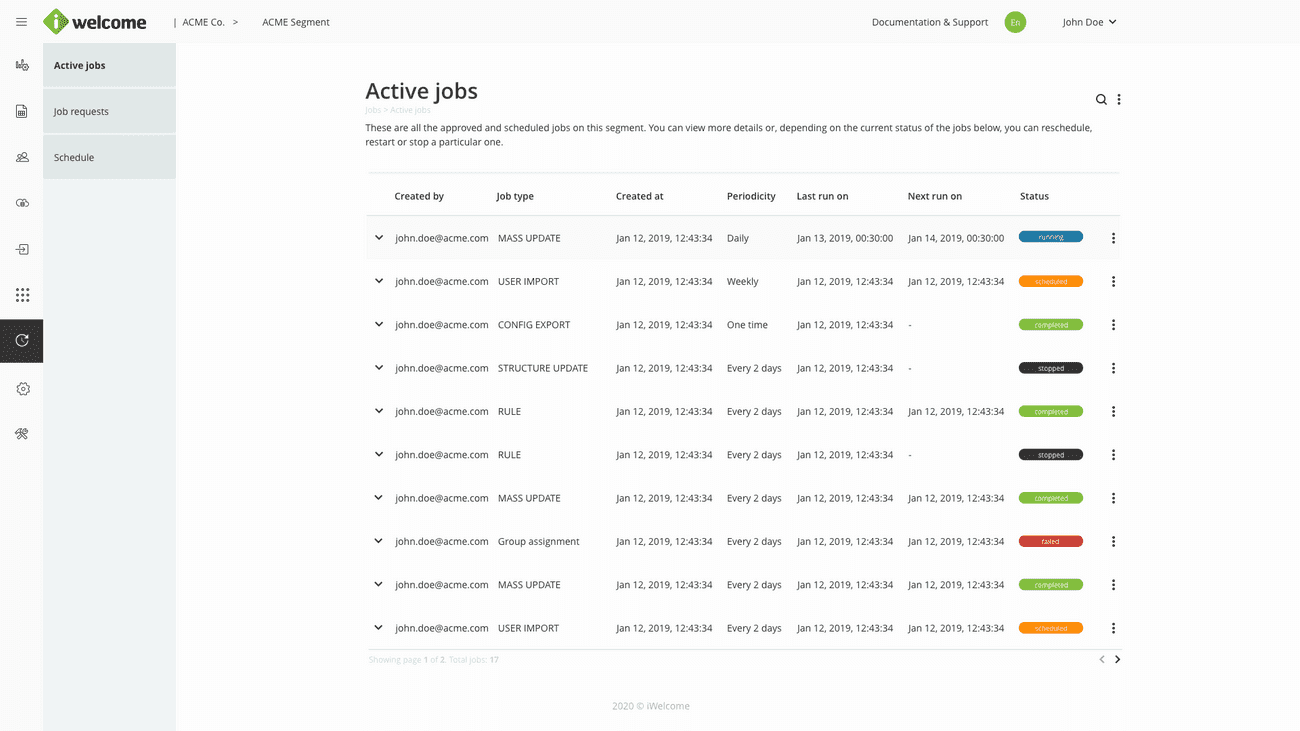Click the tools wrench icon in sidebar
Screen dimensions: 1300x731
point(22,434)
